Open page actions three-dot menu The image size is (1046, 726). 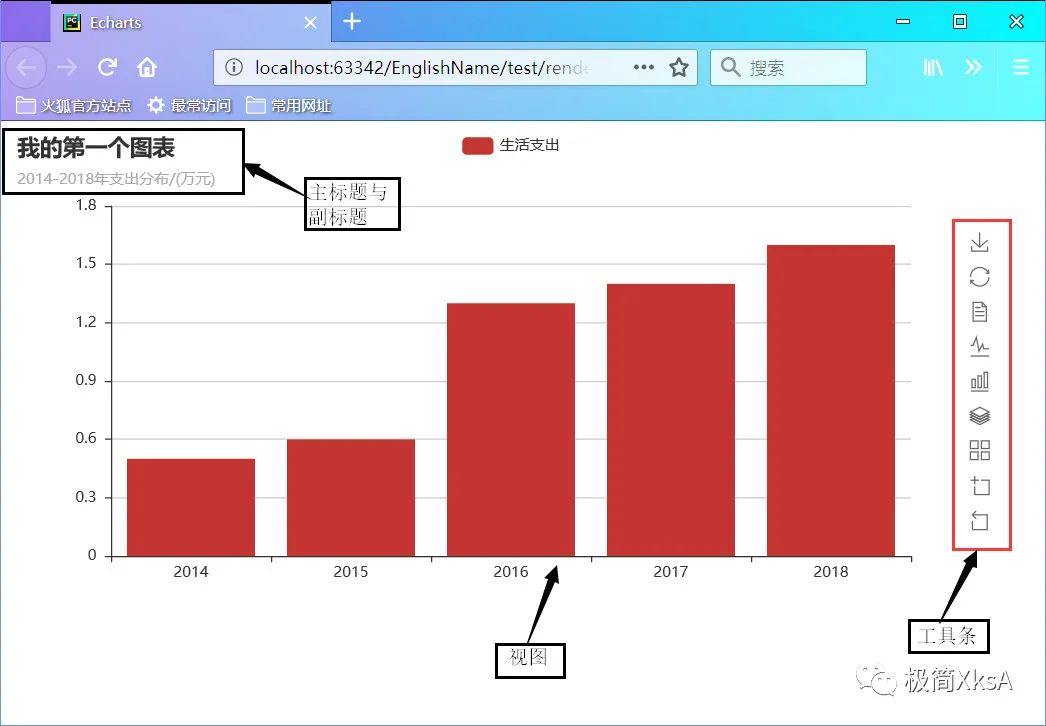(644, 67)
